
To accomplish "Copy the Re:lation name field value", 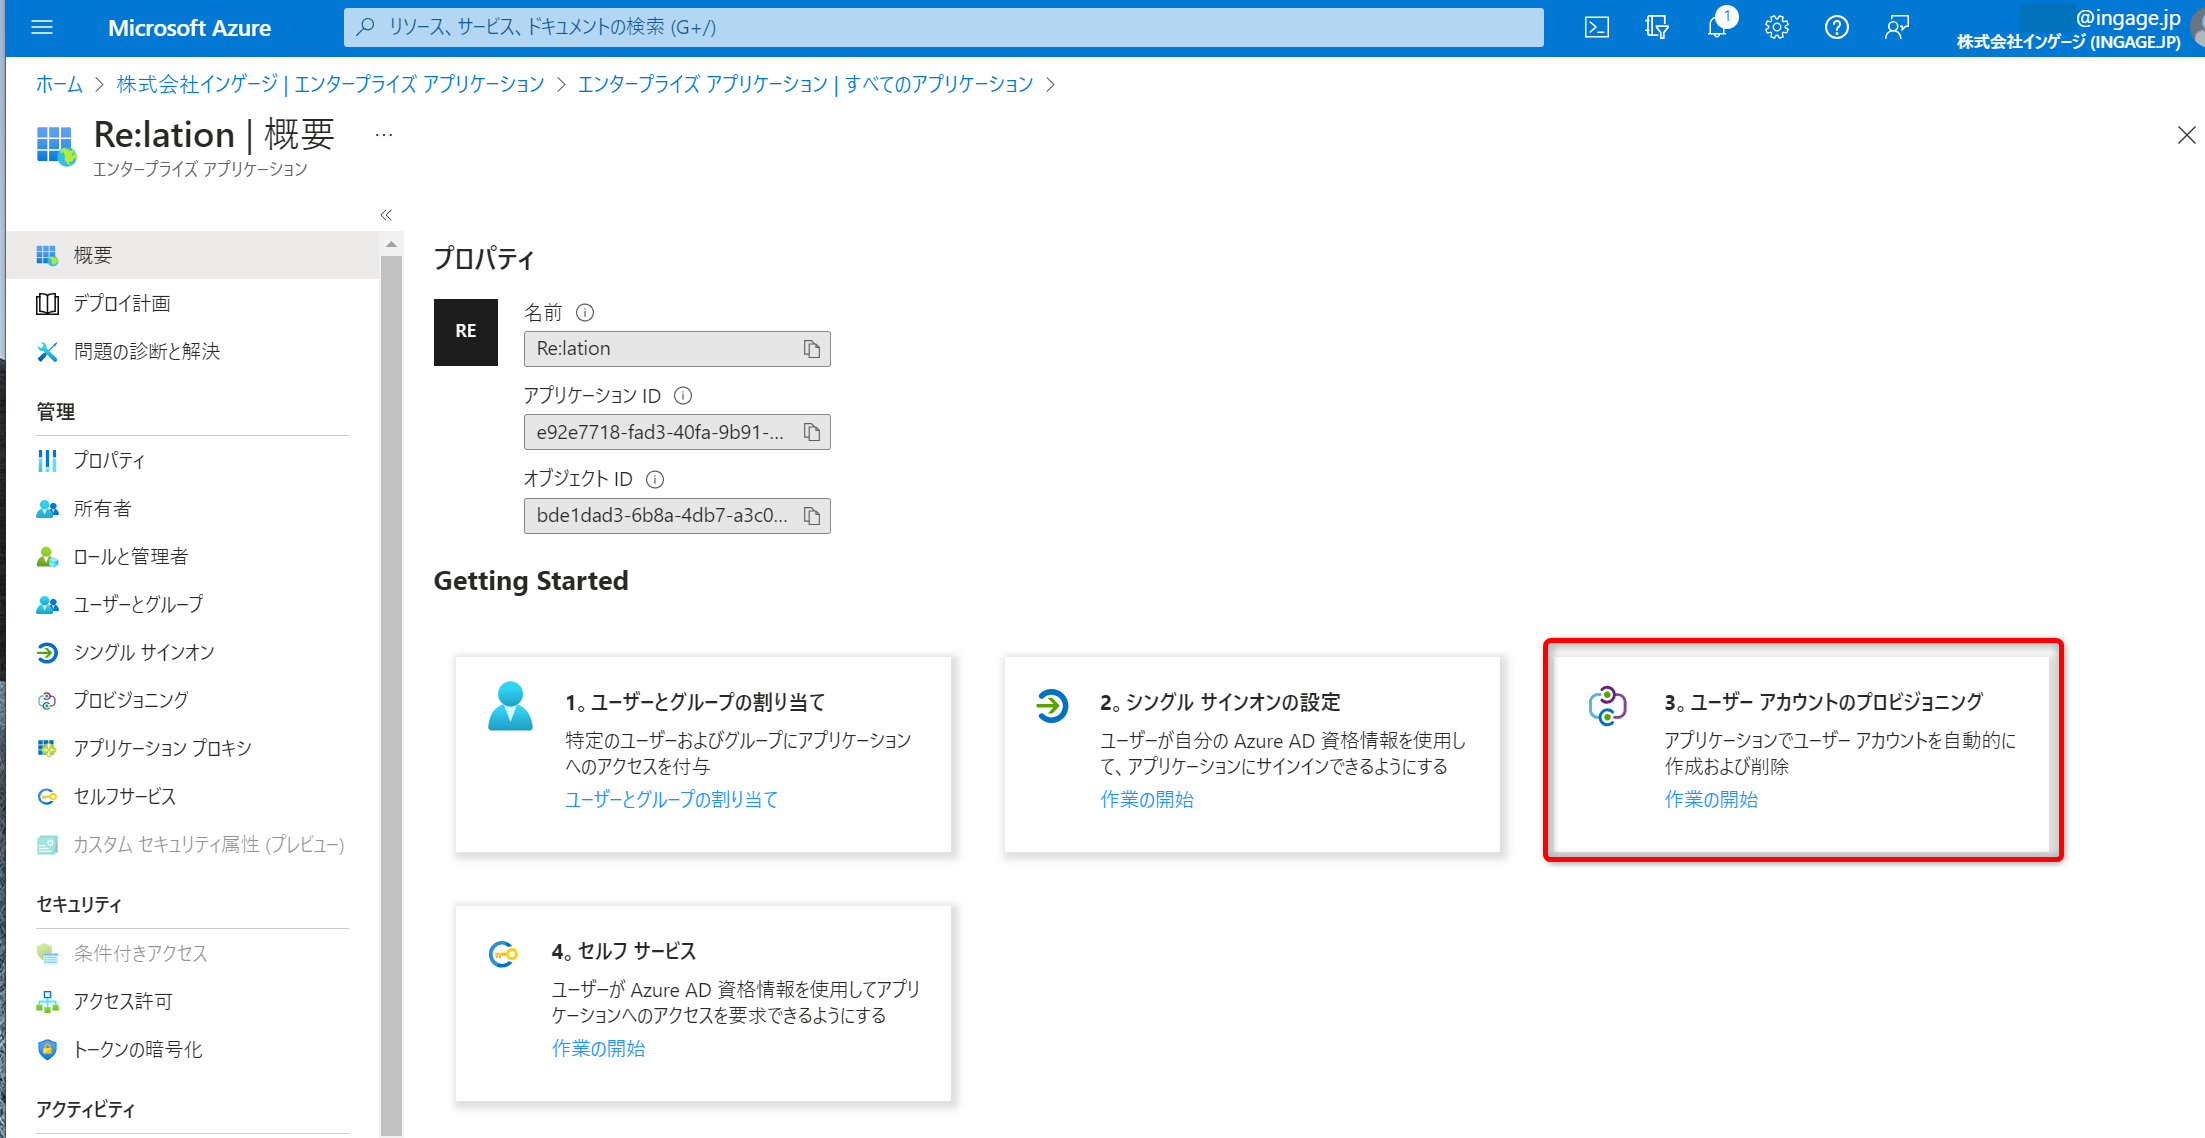I will 812,349.
